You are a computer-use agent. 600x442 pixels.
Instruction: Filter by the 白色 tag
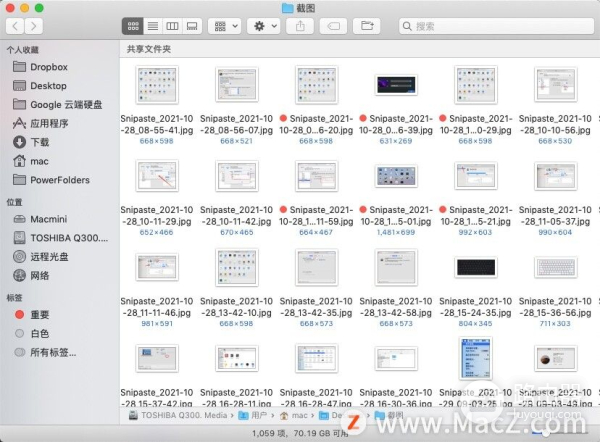point(32,333)
